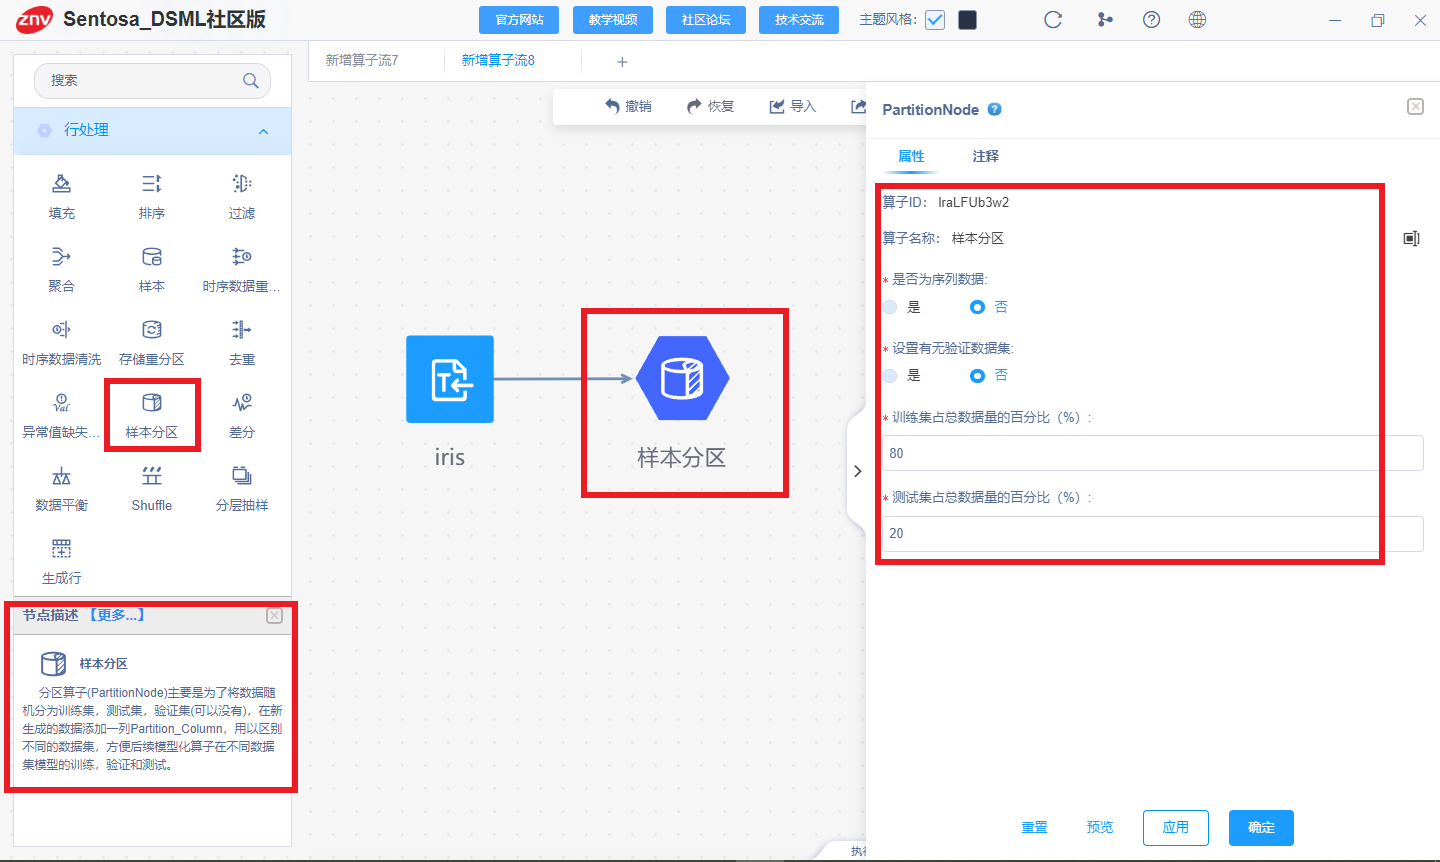Open 官方网站 button

point(520,20)
